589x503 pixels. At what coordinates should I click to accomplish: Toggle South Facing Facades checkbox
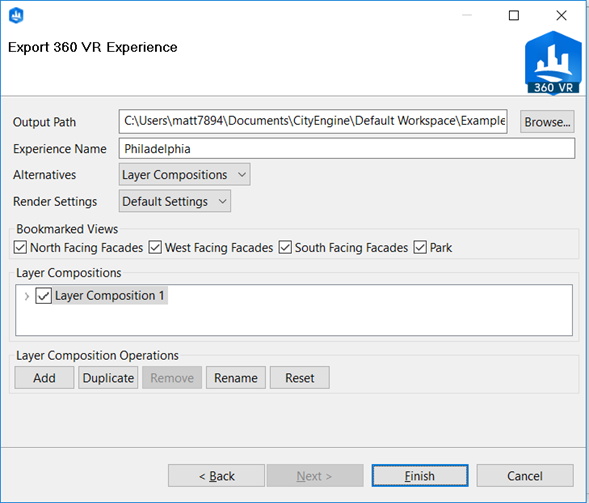[285, 248]
